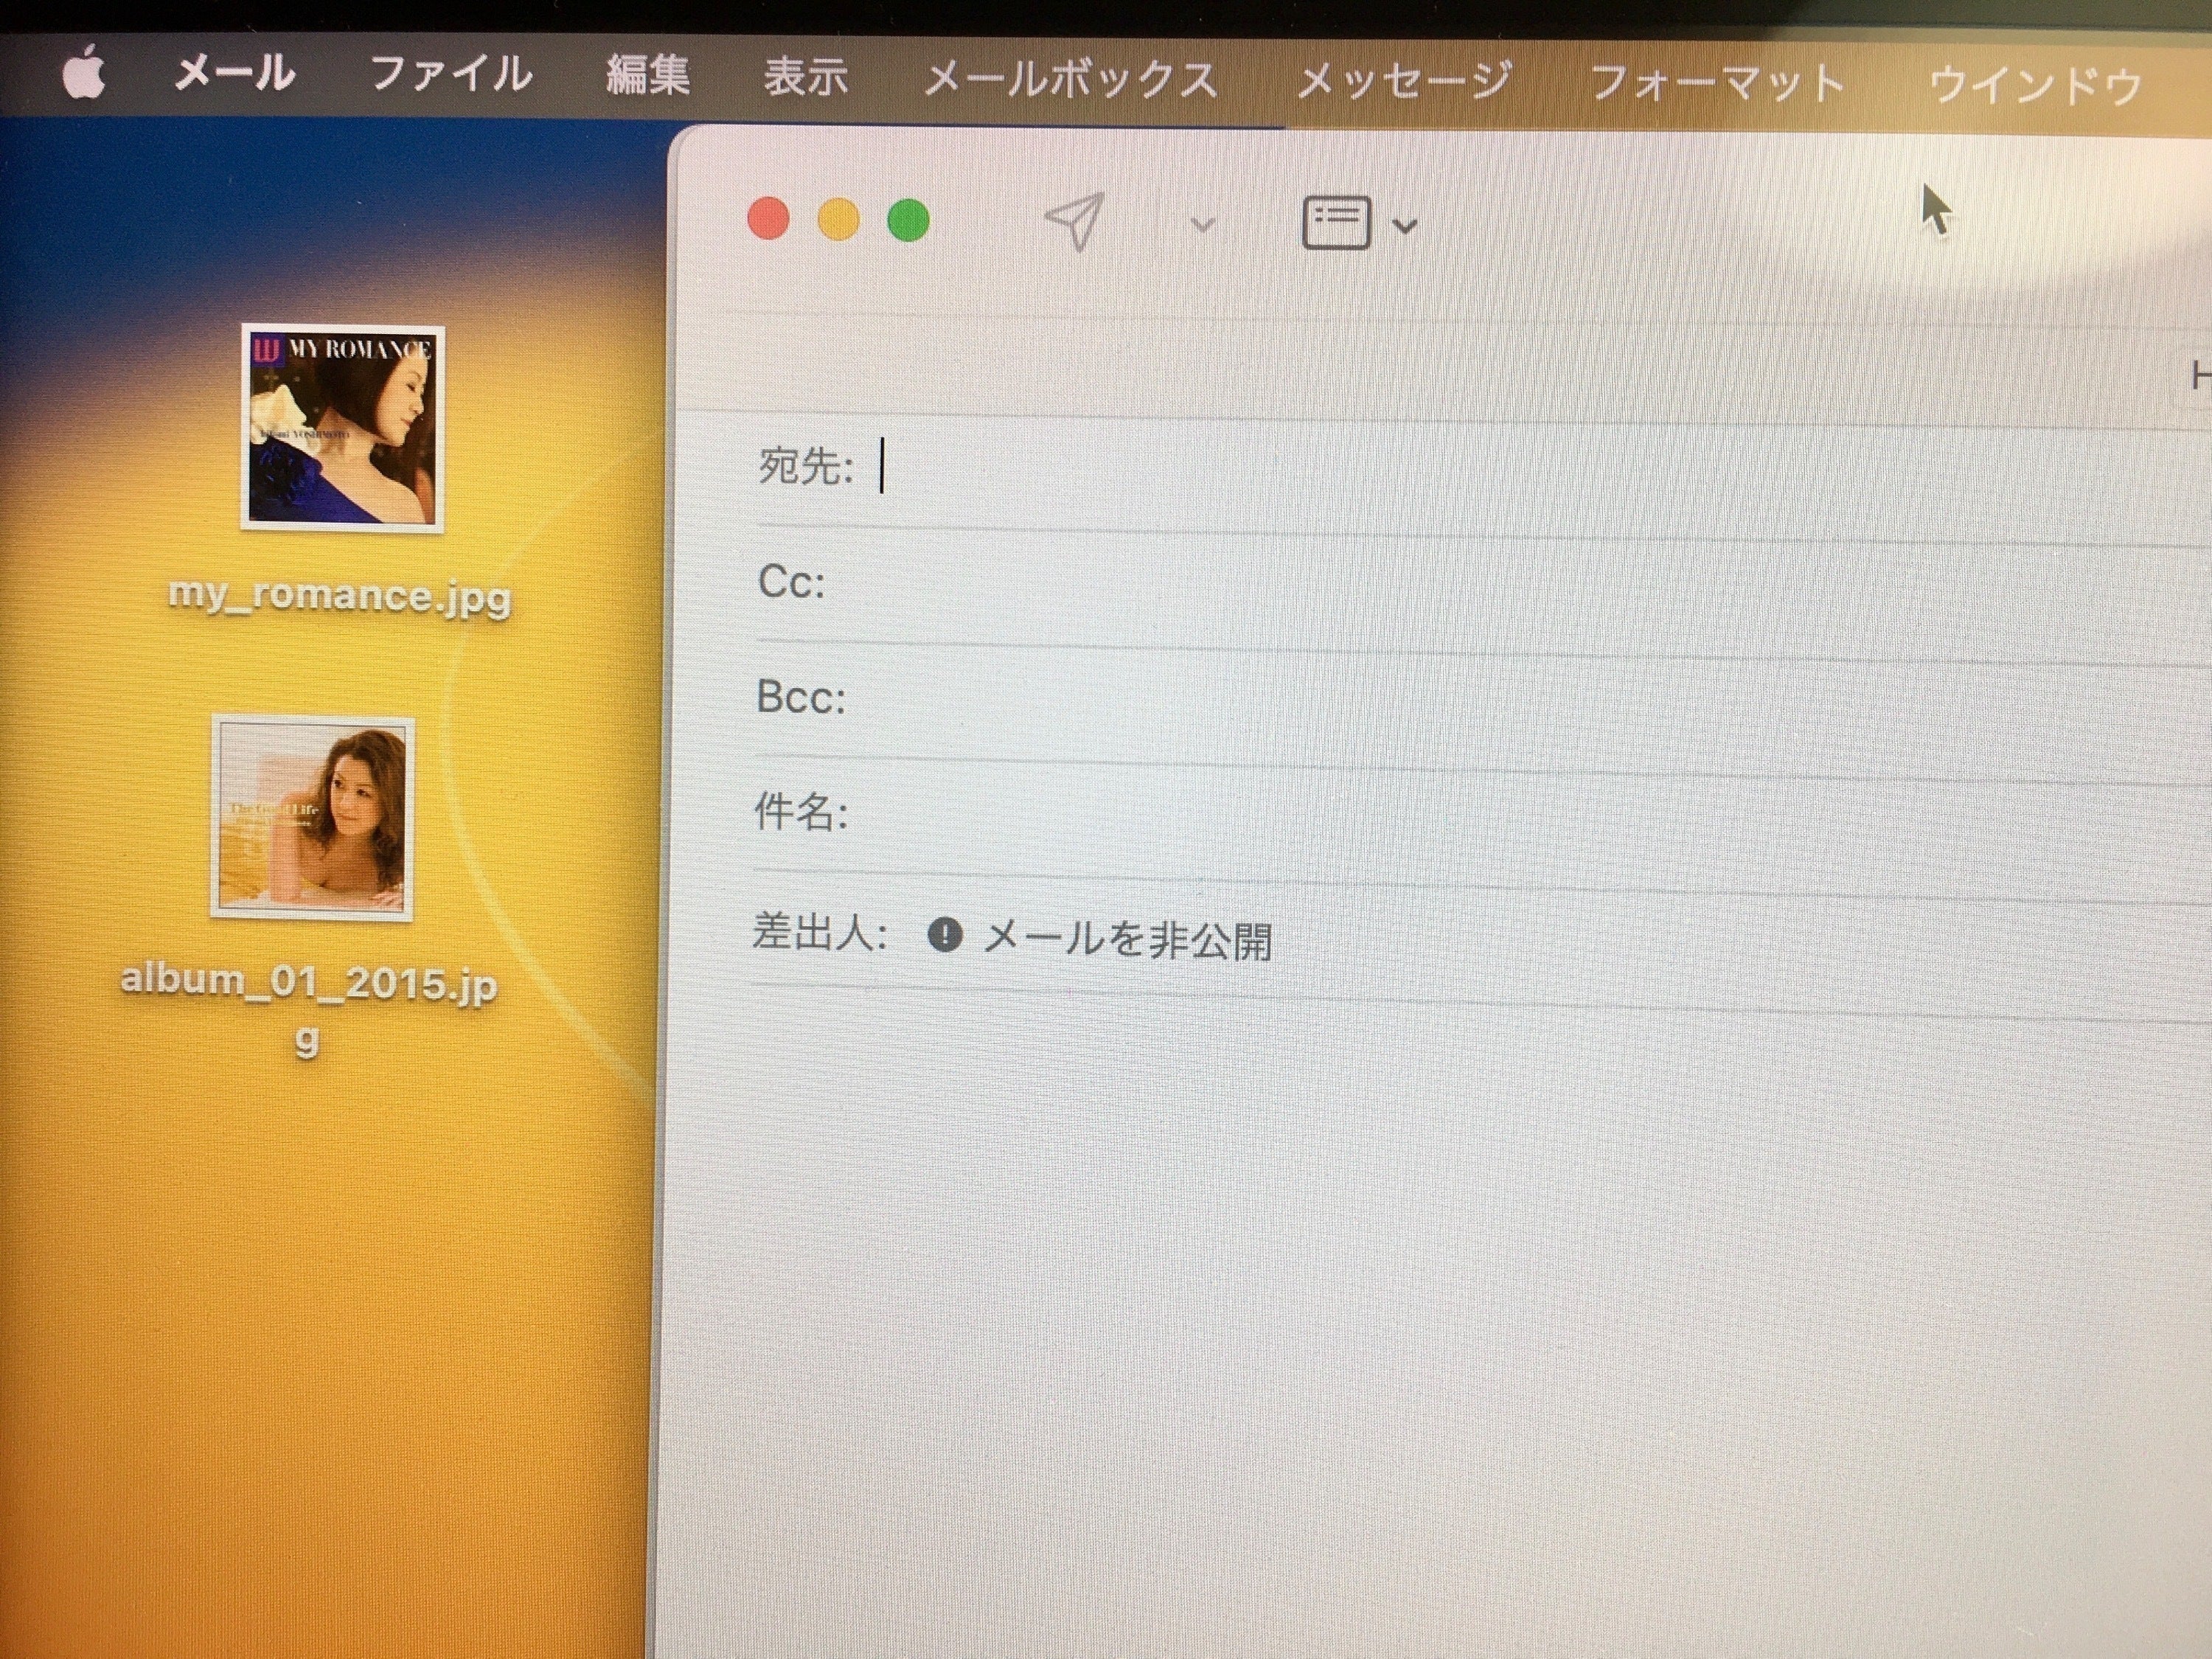
Task: Open the send later dropdown chevron
Action: coord(1203,225)
